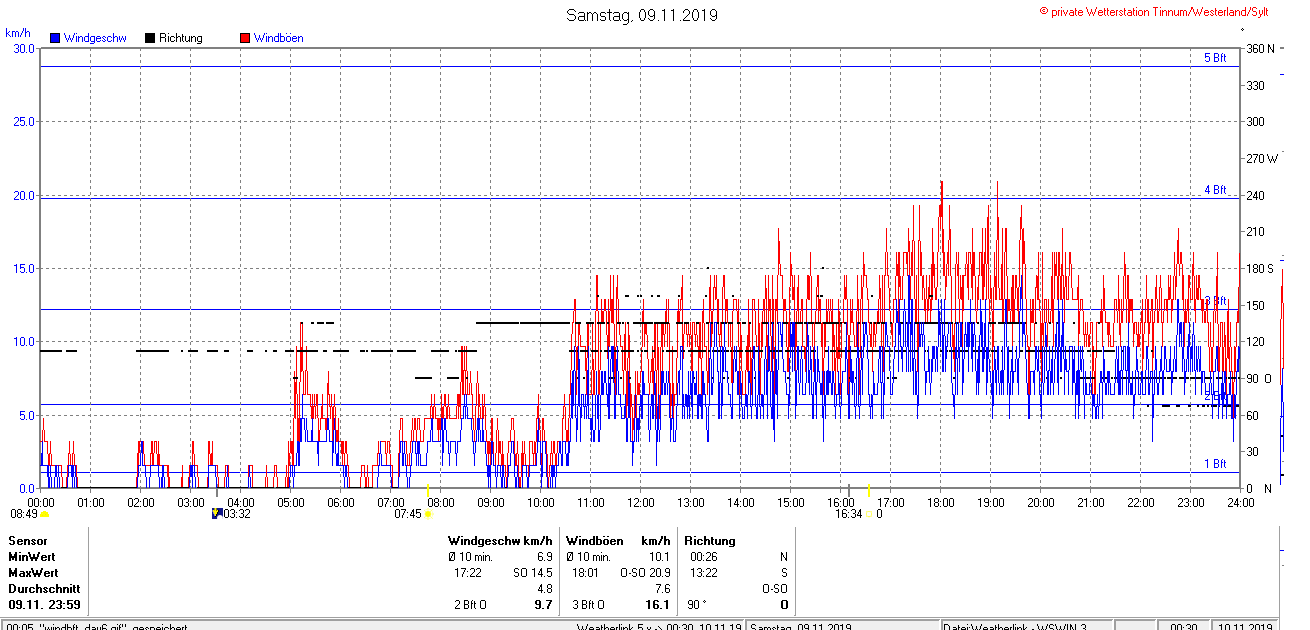
Task: Click the private Wetterstation Tinnum/Westerland/Sylt copyright text
Action: [1154, 11]
